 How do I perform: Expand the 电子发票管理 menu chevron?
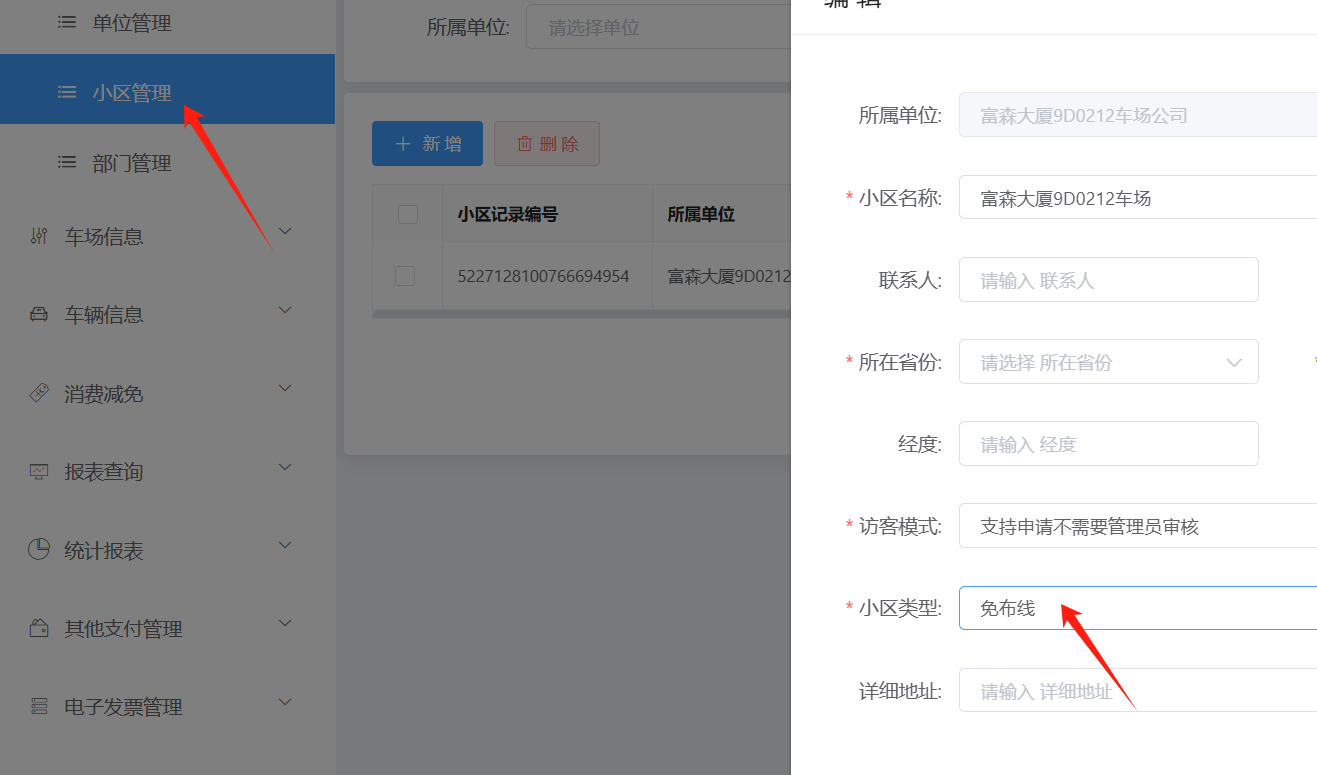coord(285,701)
